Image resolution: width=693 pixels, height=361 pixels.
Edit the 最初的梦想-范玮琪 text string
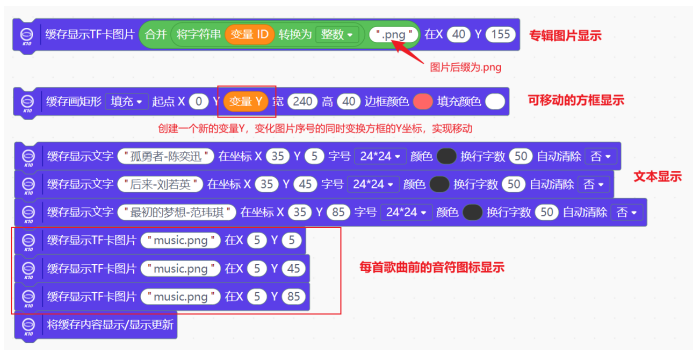[177, 212]
